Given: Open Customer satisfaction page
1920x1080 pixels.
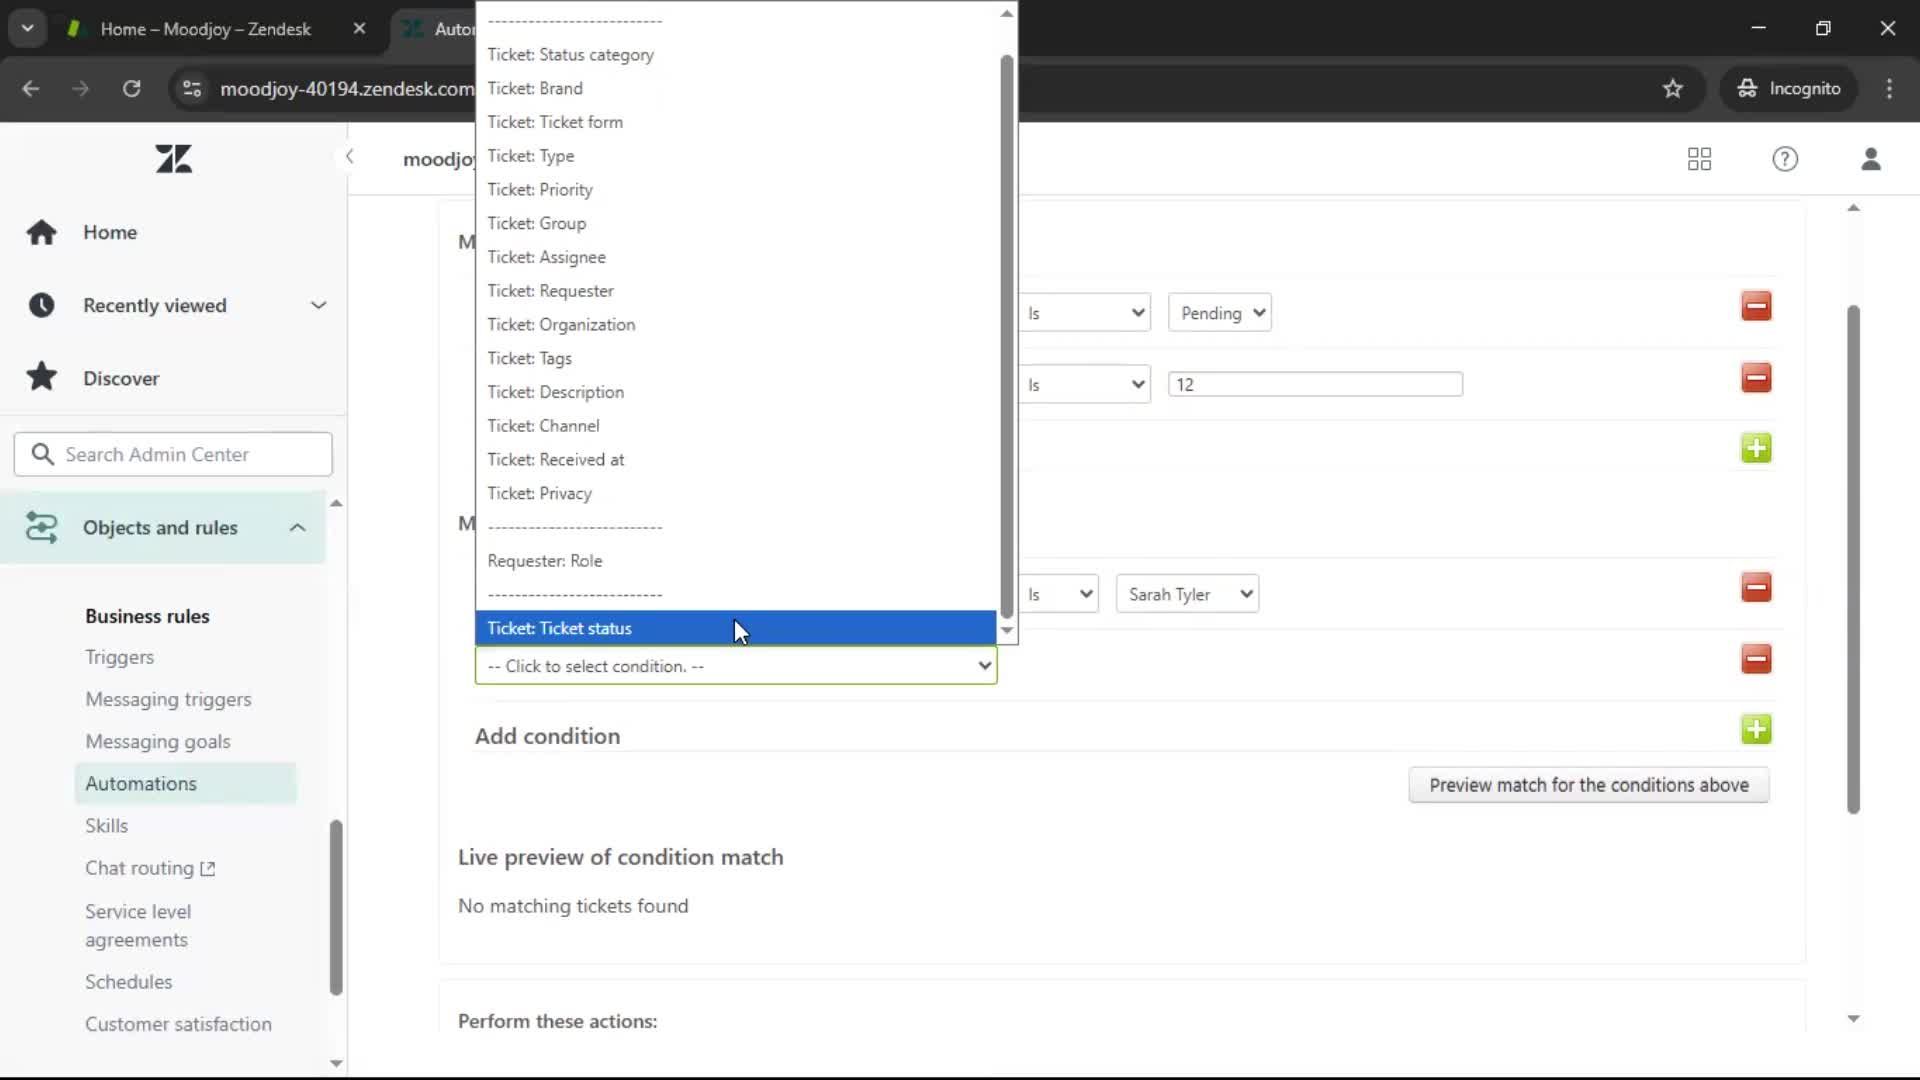Looking at the screenshot, I should coord(178,1024).
